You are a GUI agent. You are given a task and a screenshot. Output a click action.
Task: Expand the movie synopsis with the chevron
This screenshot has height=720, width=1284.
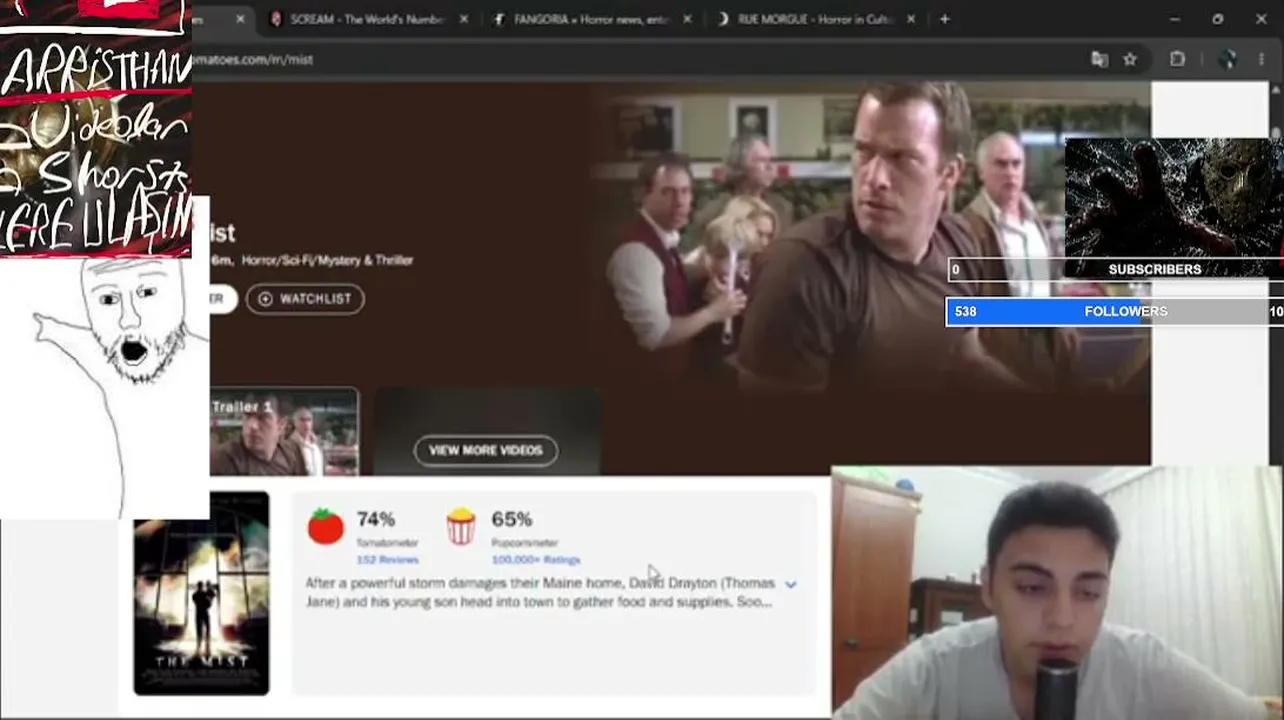tap(791, 584)
